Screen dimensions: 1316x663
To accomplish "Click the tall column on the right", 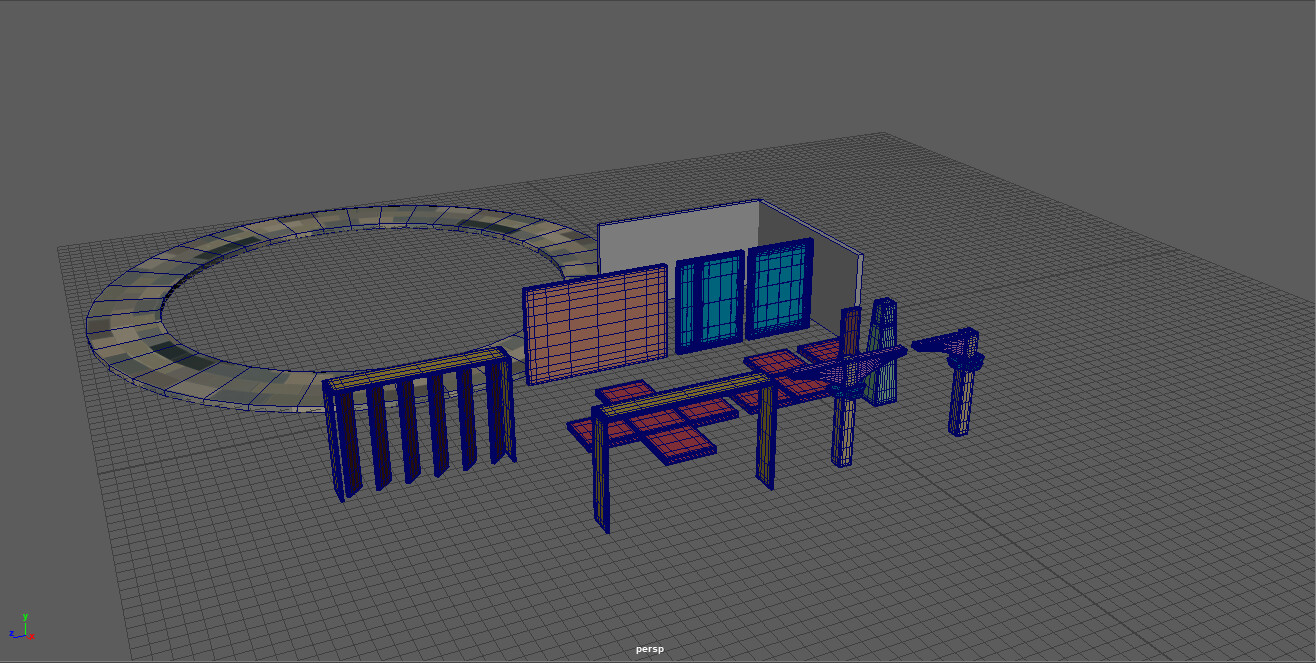I will [x=963, y=400].
